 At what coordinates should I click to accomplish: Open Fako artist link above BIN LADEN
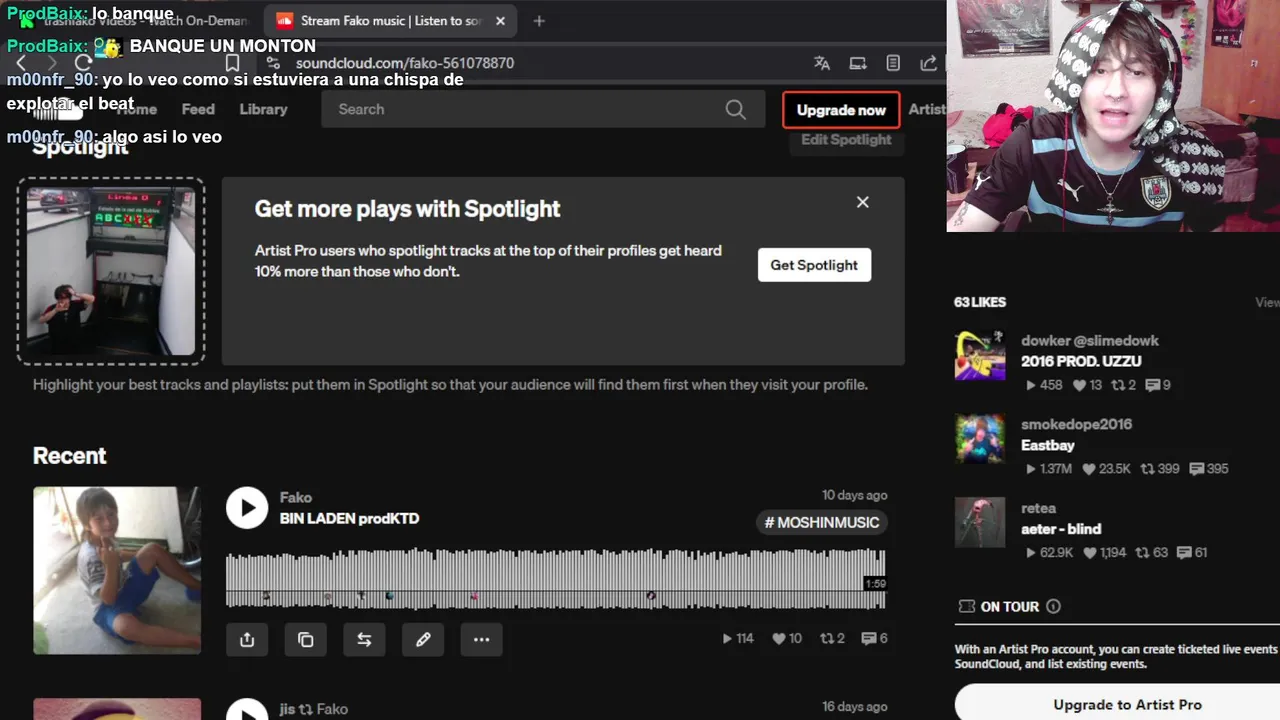coord(296,497)
